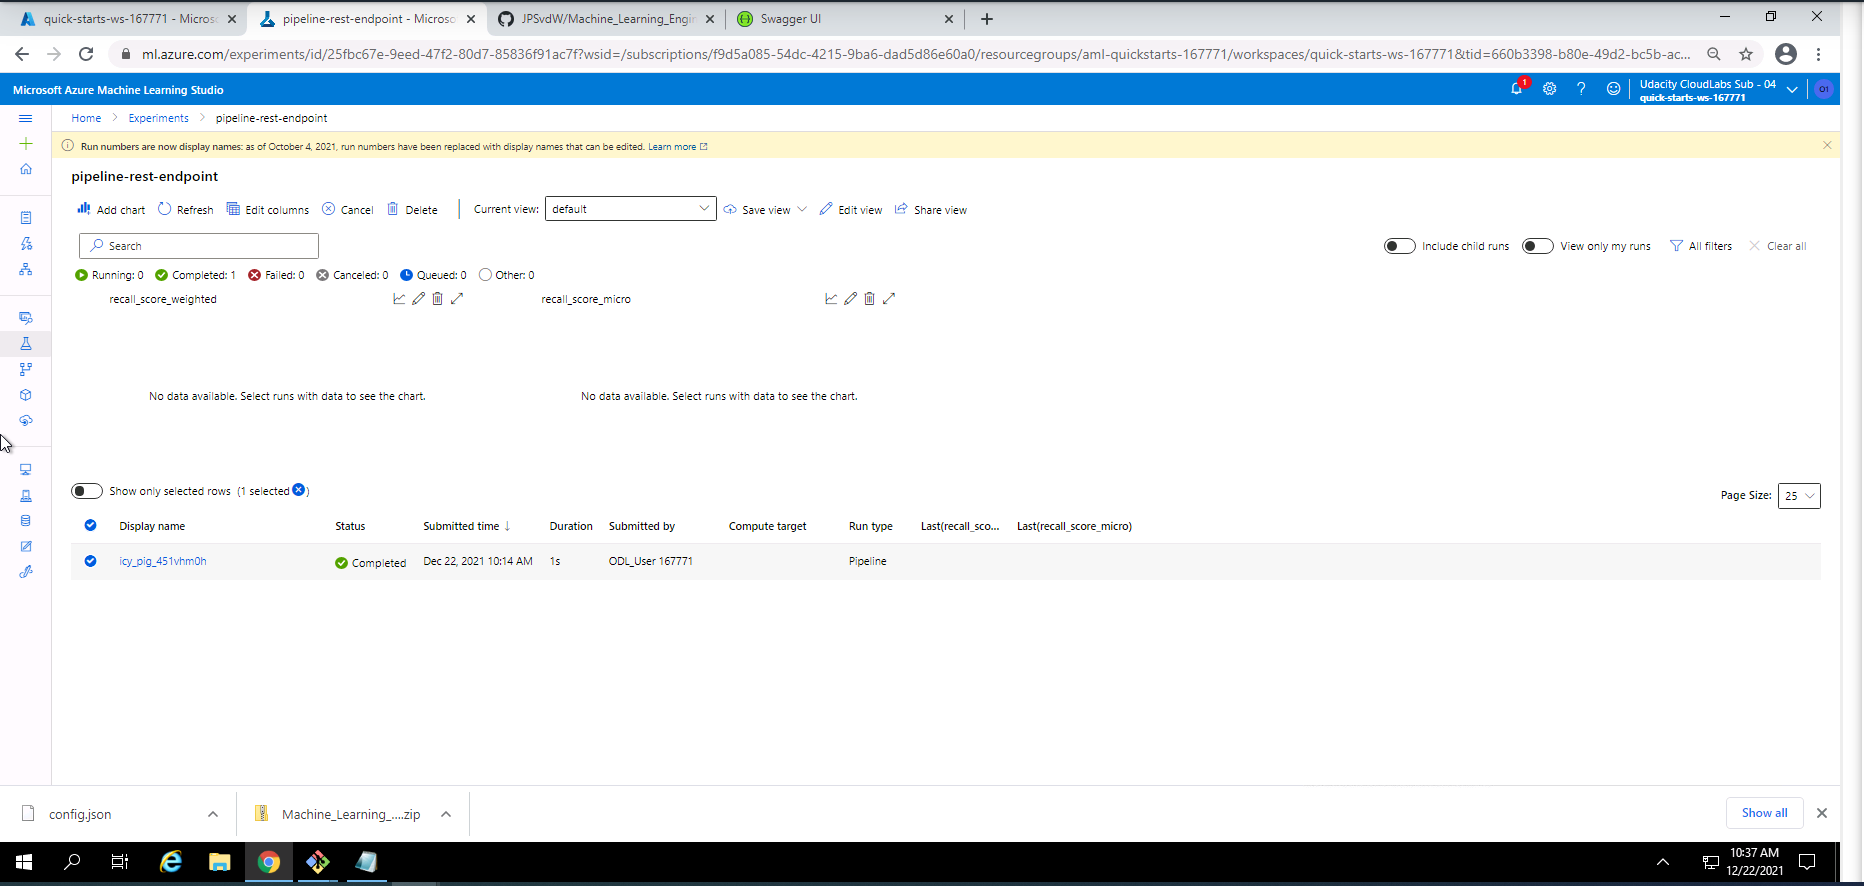Open Models cube icon in sidebar
The height and width of the screenshot is (886, 1864).
[x=26, y=395]
